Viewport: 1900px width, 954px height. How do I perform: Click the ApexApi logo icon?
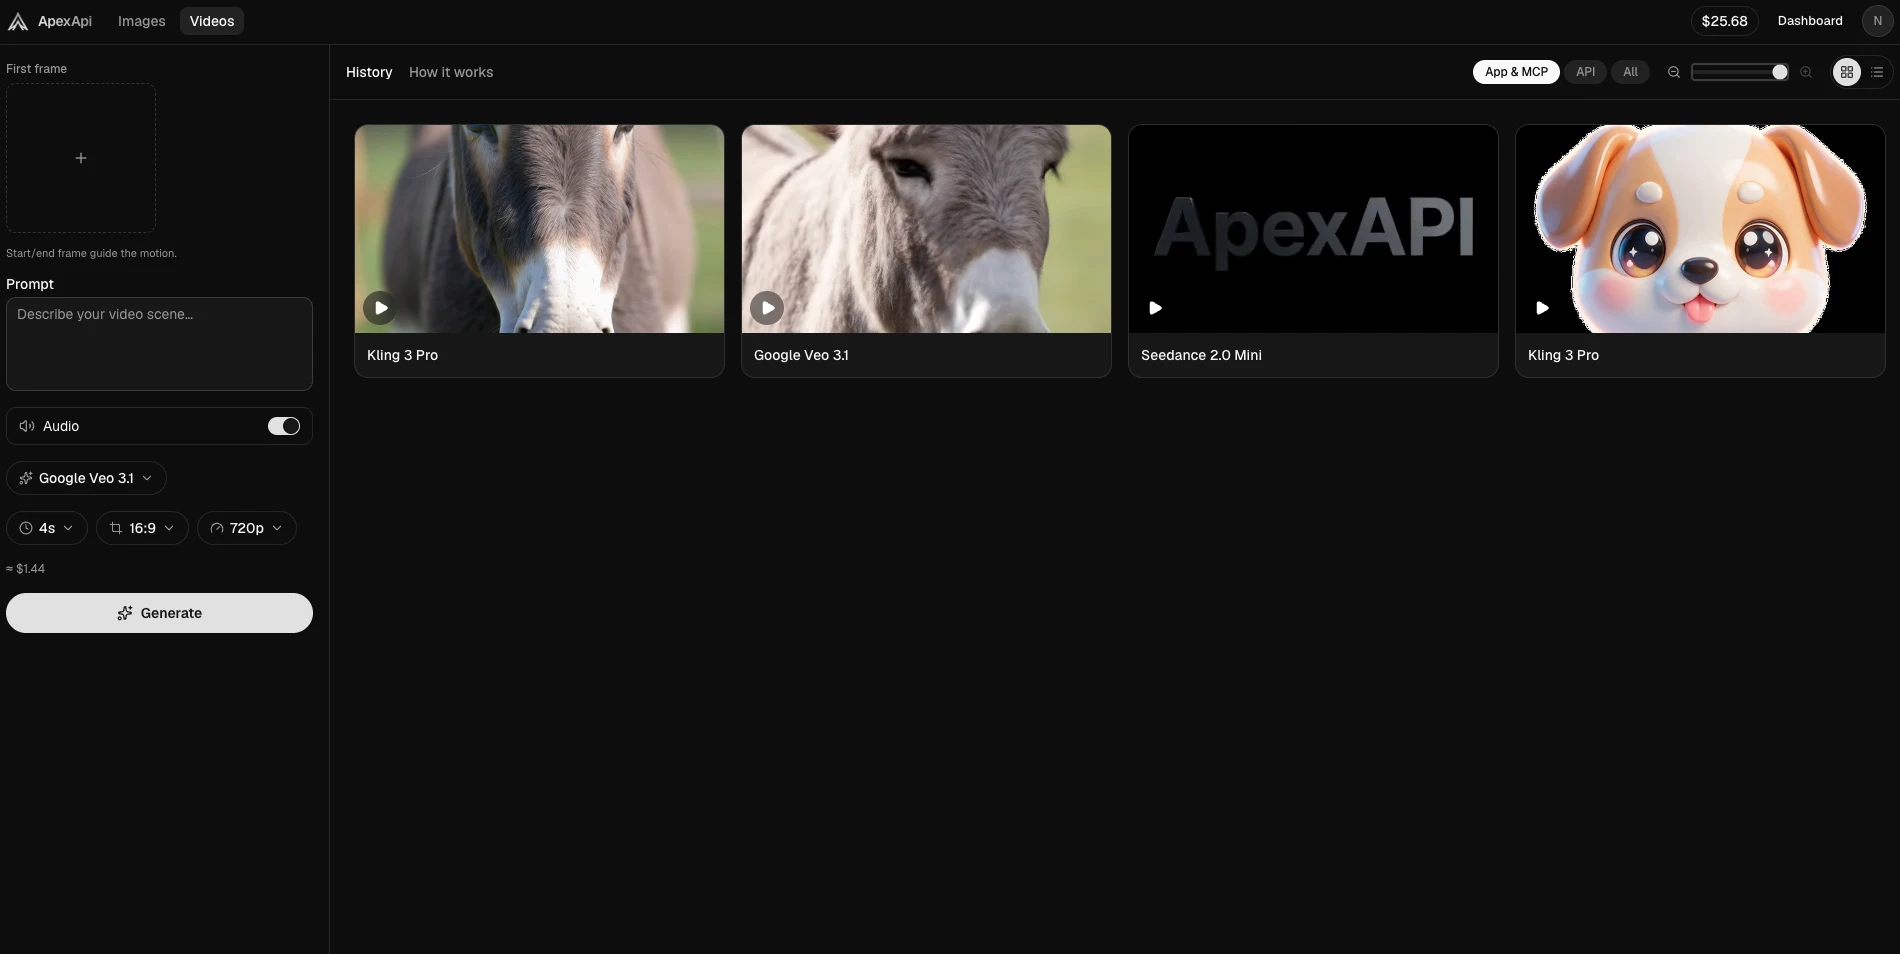click(x=18, y=21)
